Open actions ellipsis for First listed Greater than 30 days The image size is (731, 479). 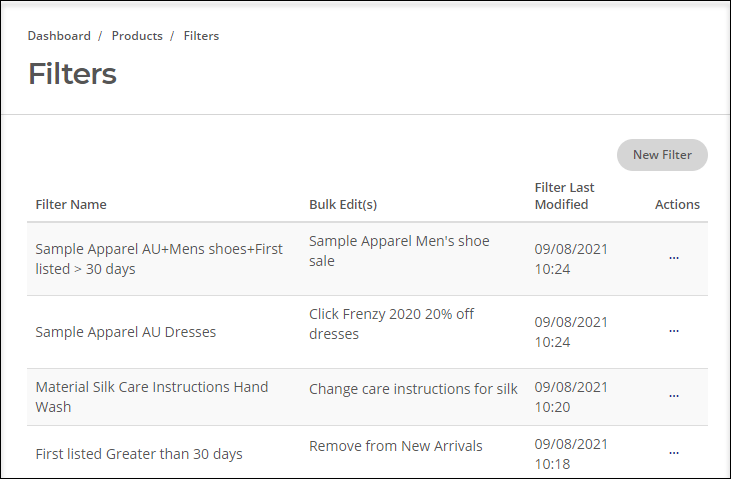coord(674,453)
